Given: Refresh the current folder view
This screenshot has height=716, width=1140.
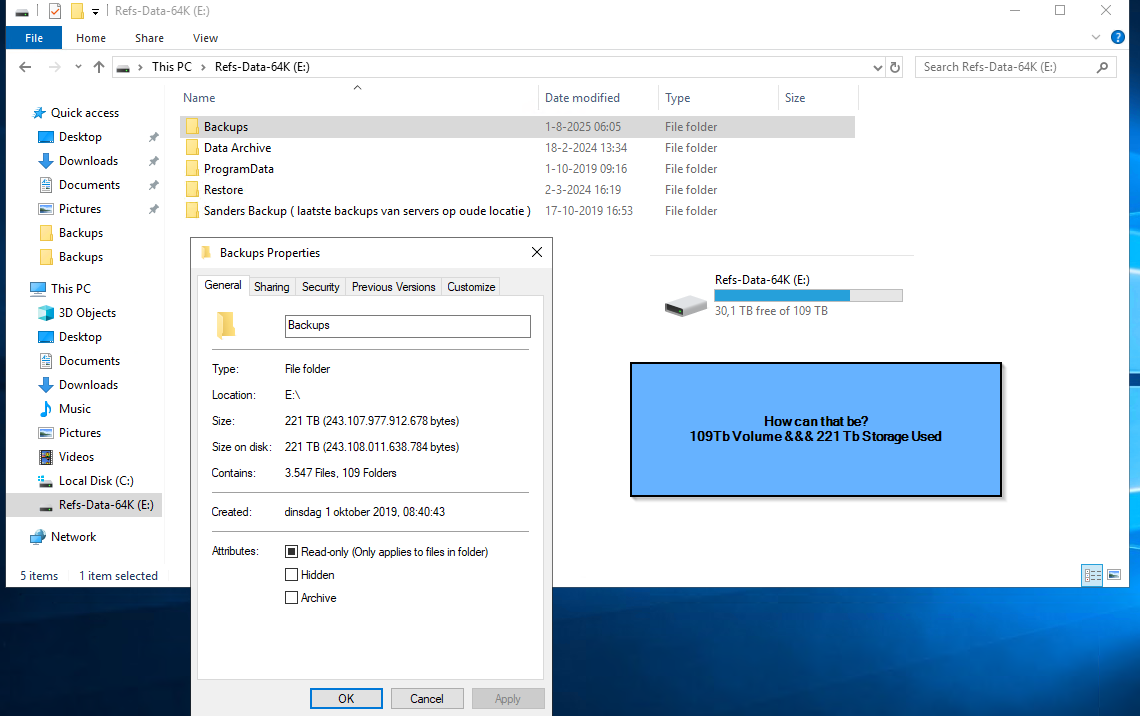Looking at the screenshot, I should coord(895,67).
